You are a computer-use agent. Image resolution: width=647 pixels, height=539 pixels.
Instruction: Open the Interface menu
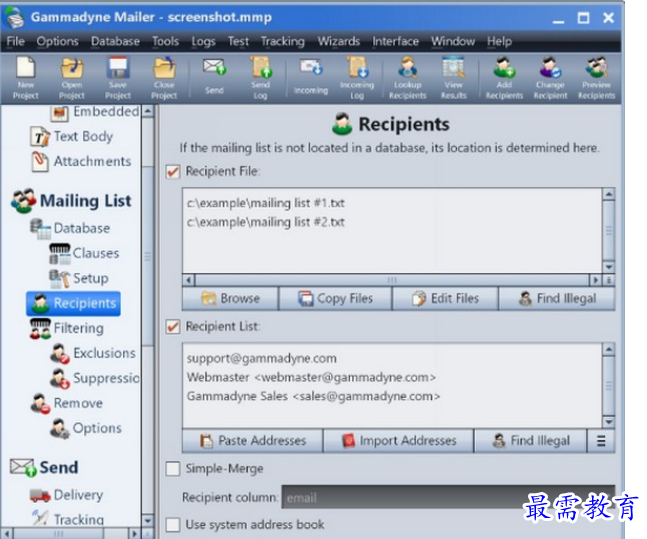pos(395,41)
